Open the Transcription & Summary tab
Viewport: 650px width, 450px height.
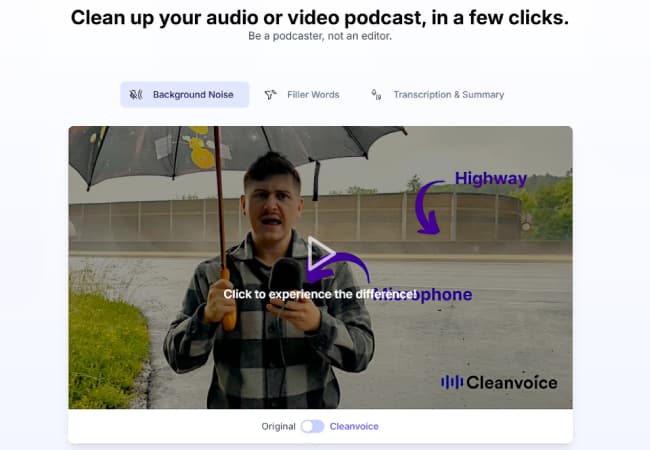(x=438, y=95)
